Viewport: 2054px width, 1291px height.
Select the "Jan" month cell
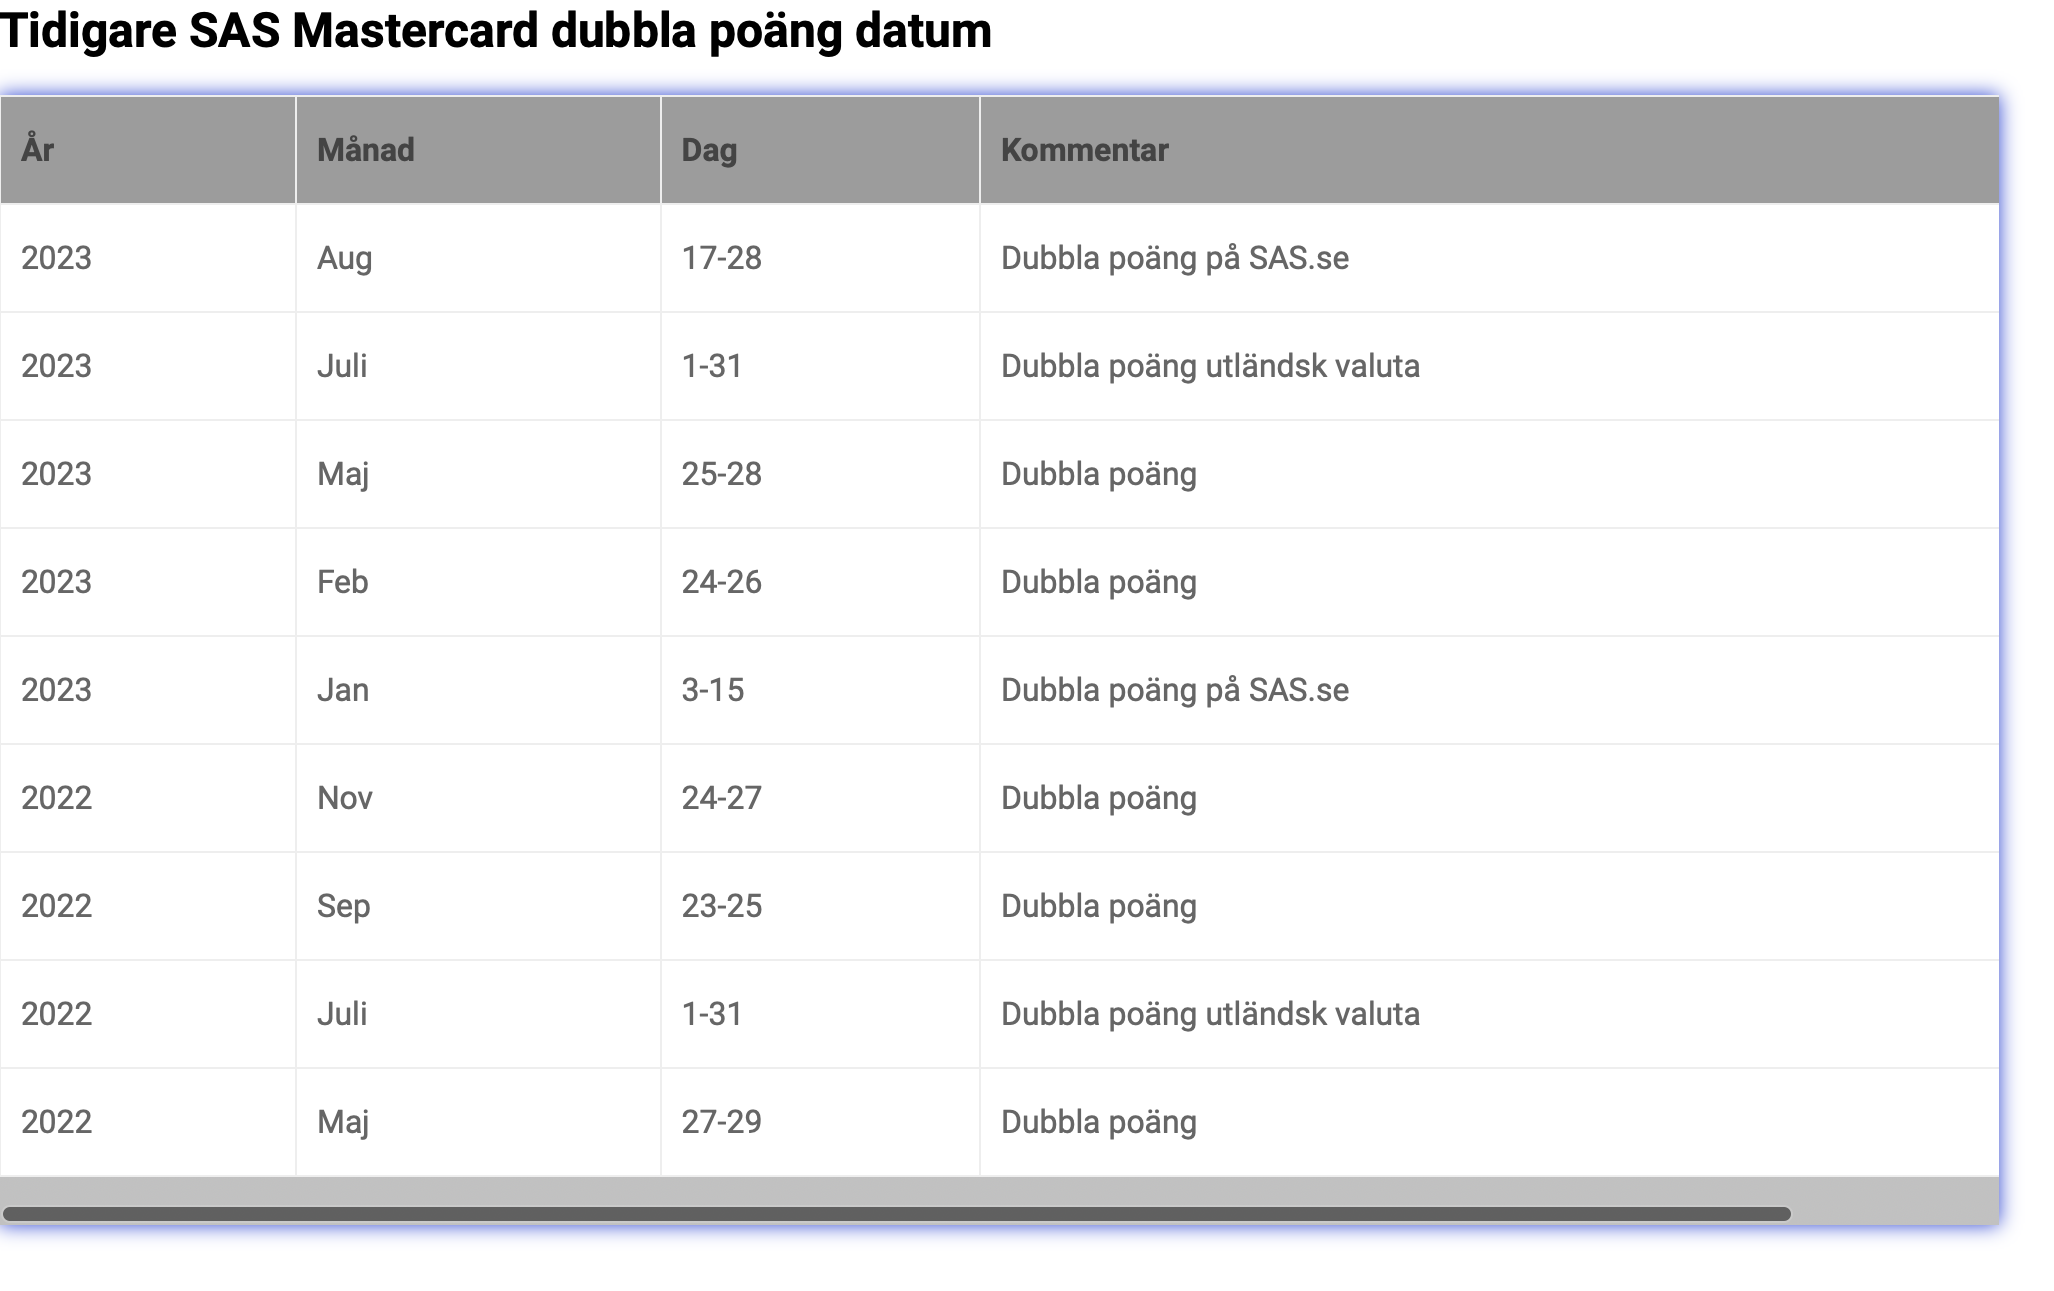click(x=343, y=690)
